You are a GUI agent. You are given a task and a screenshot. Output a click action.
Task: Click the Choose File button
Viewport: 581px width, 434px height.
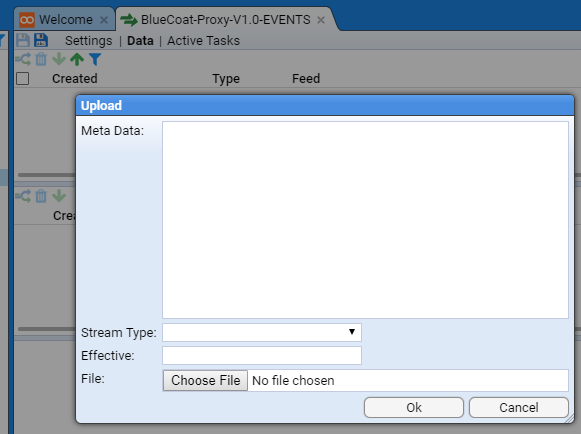click(x=205, y=381)
